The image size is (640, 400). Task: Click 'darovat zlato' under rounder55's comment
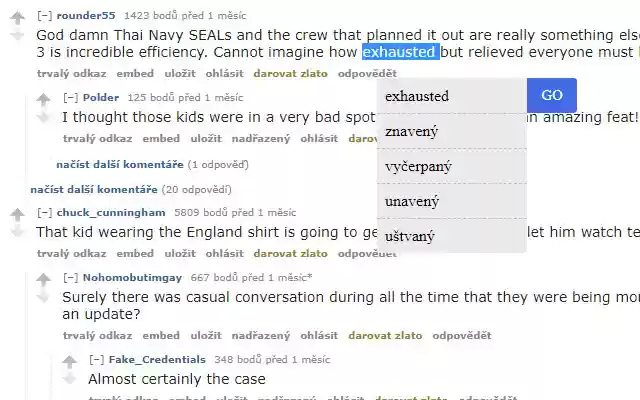point(290,73)
